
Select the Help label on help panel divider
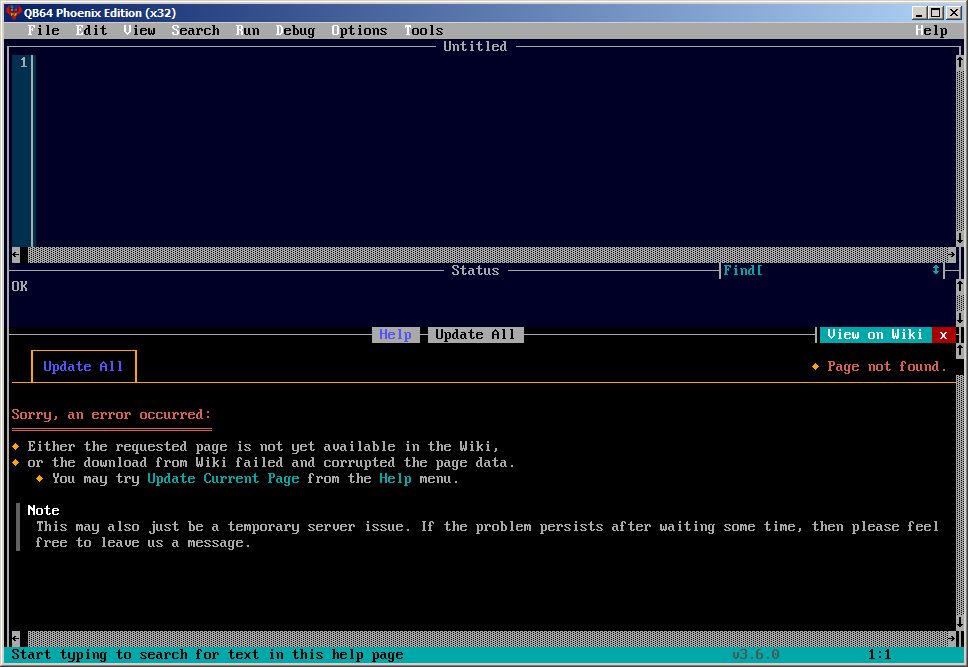[395, 335]
